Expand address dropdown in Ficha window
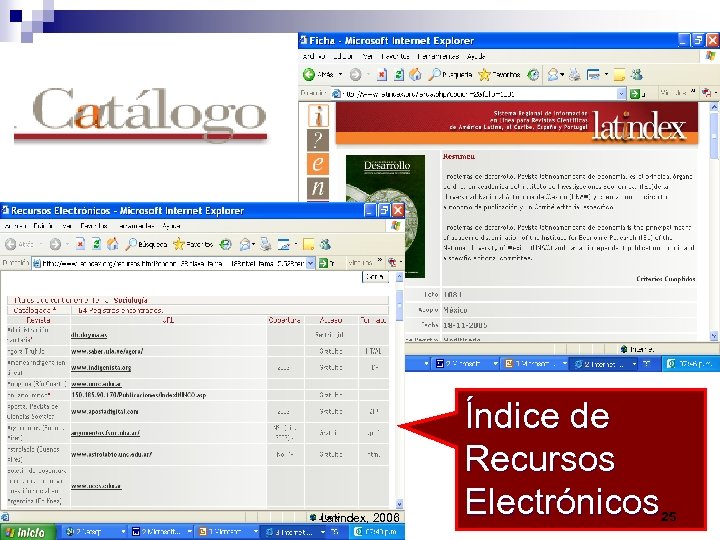Screen dimensions: 720x540 point(622,94)
